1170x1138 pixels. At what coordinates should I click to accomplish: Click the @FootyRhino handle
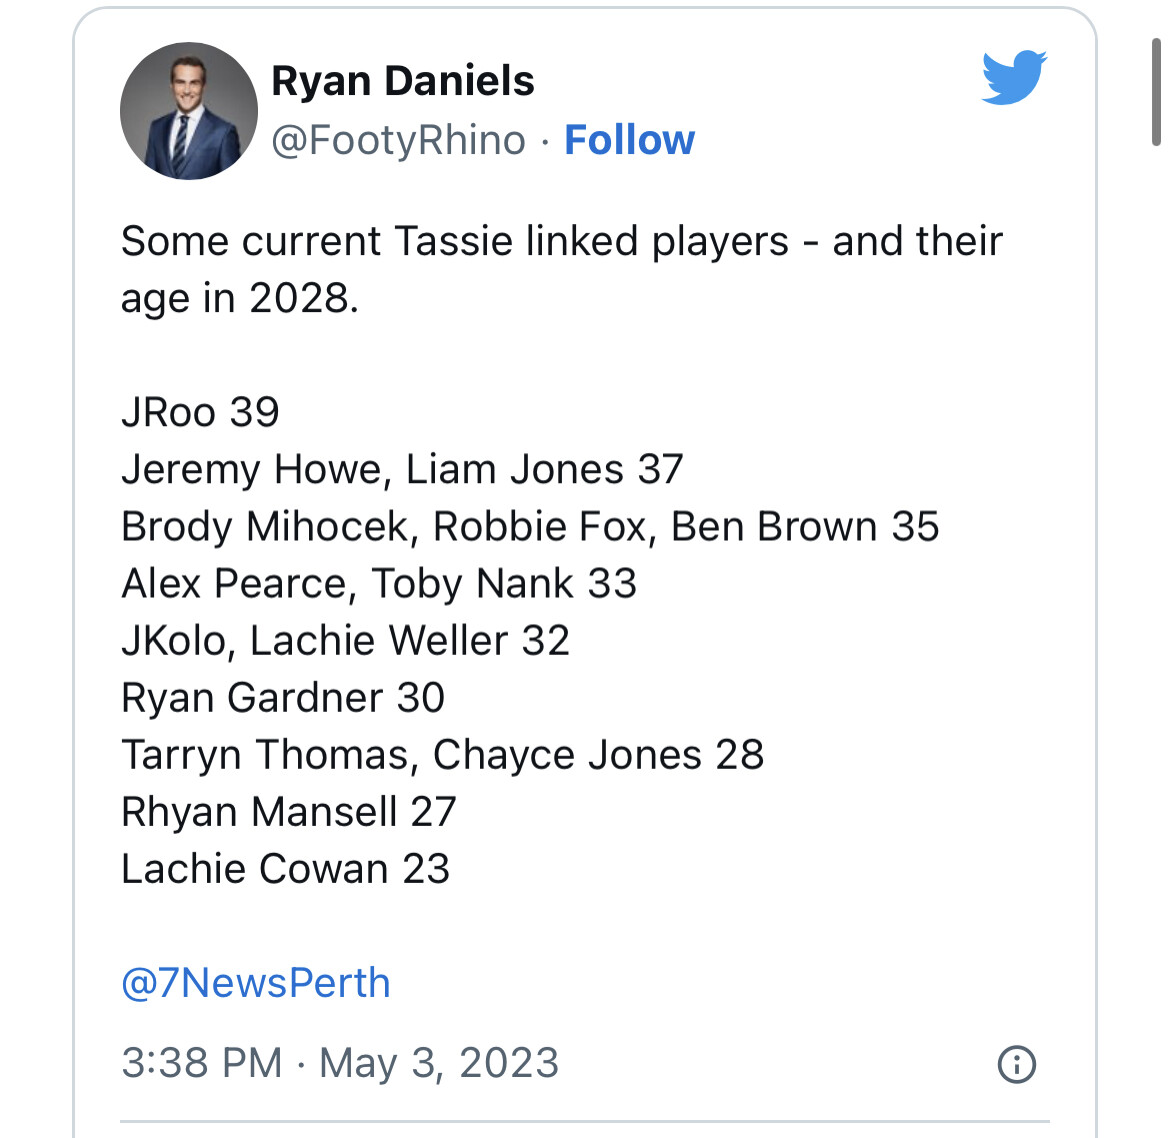398,140
